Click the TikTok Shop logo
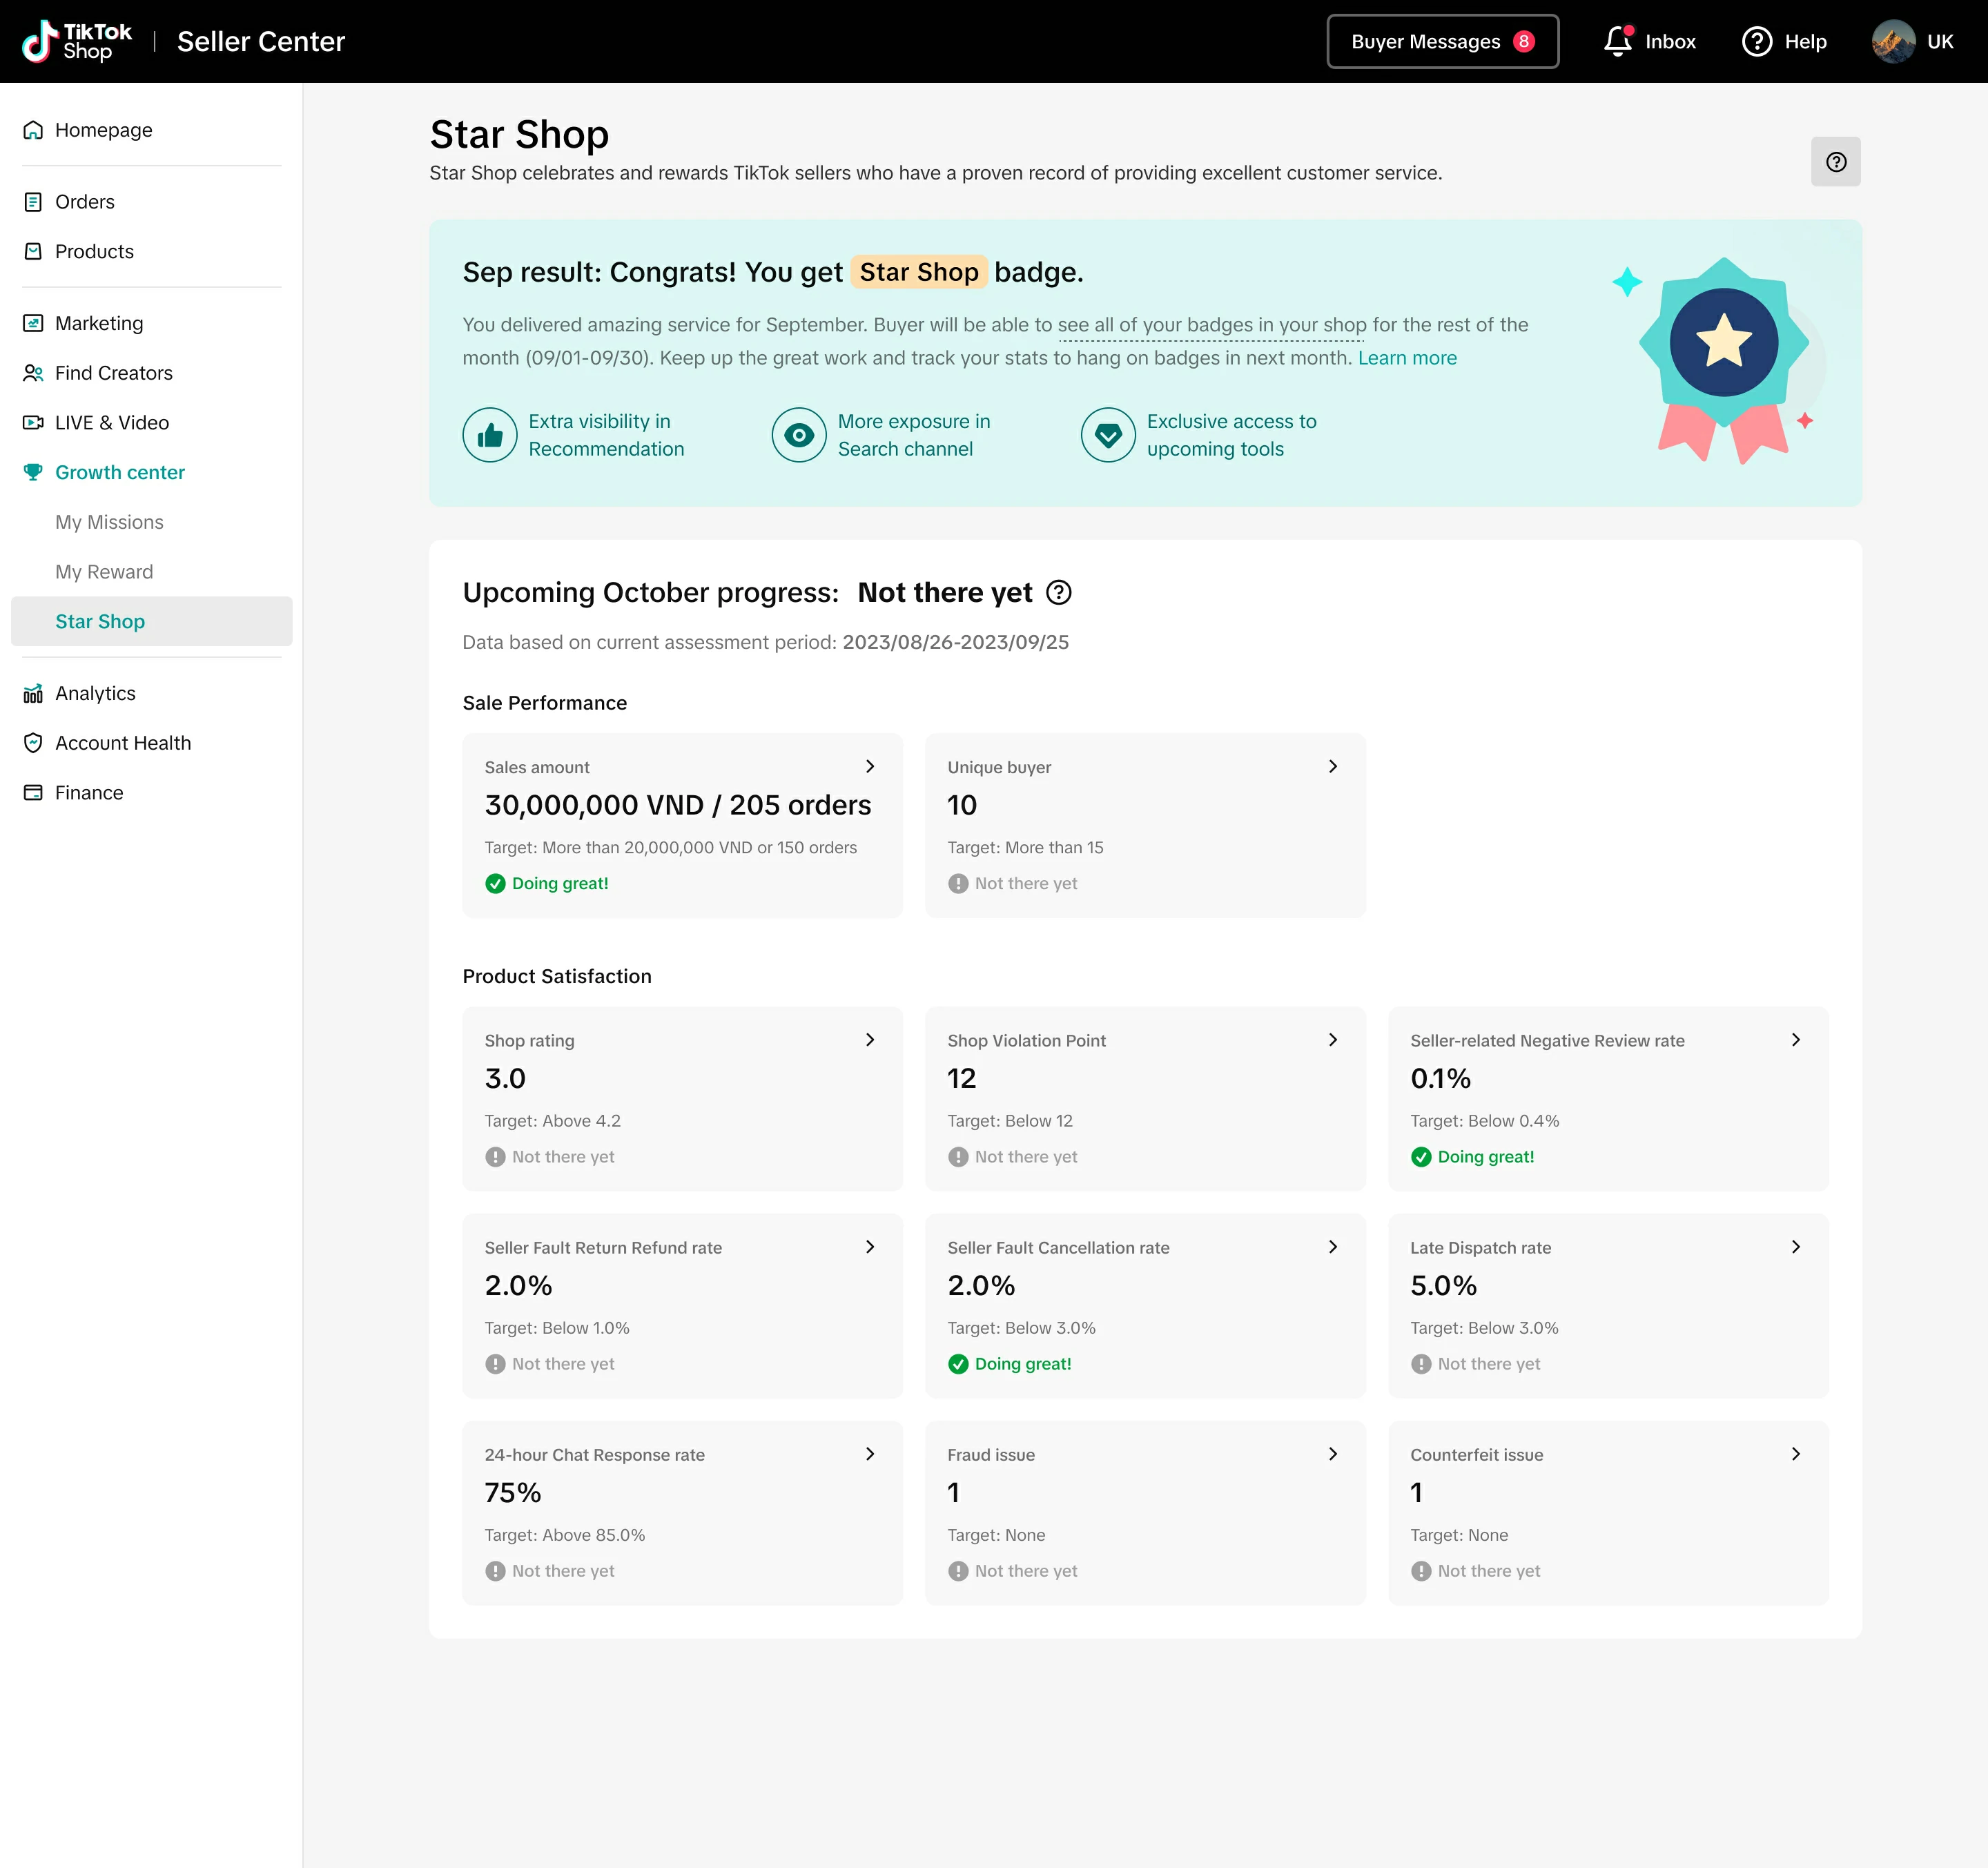The width and height of the screenshot is (1988, 1868). pos(77,41)
